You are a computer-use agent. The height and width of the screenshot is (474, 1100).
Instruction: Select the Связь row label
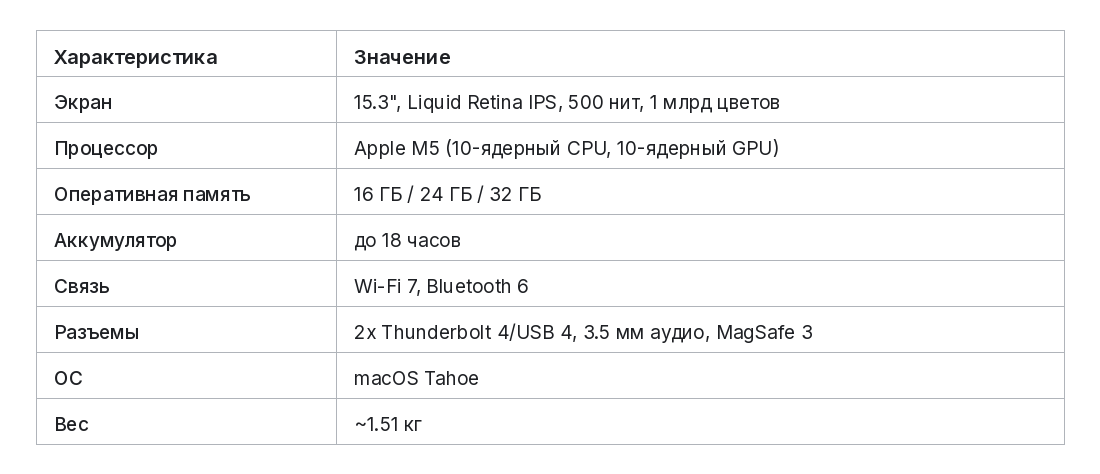82,286
